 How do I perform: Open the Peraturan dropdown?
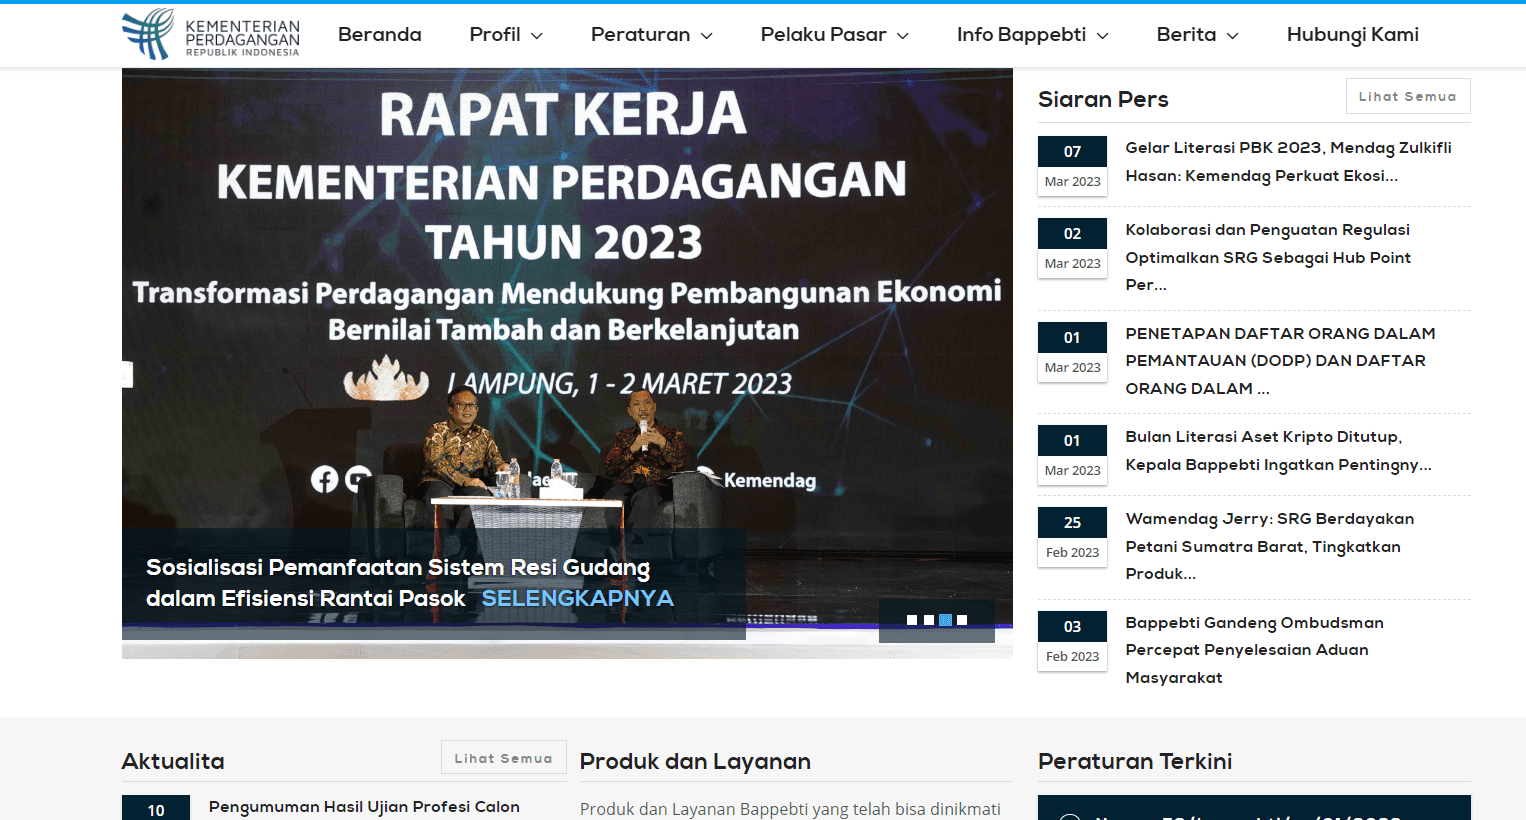(651, 34)
